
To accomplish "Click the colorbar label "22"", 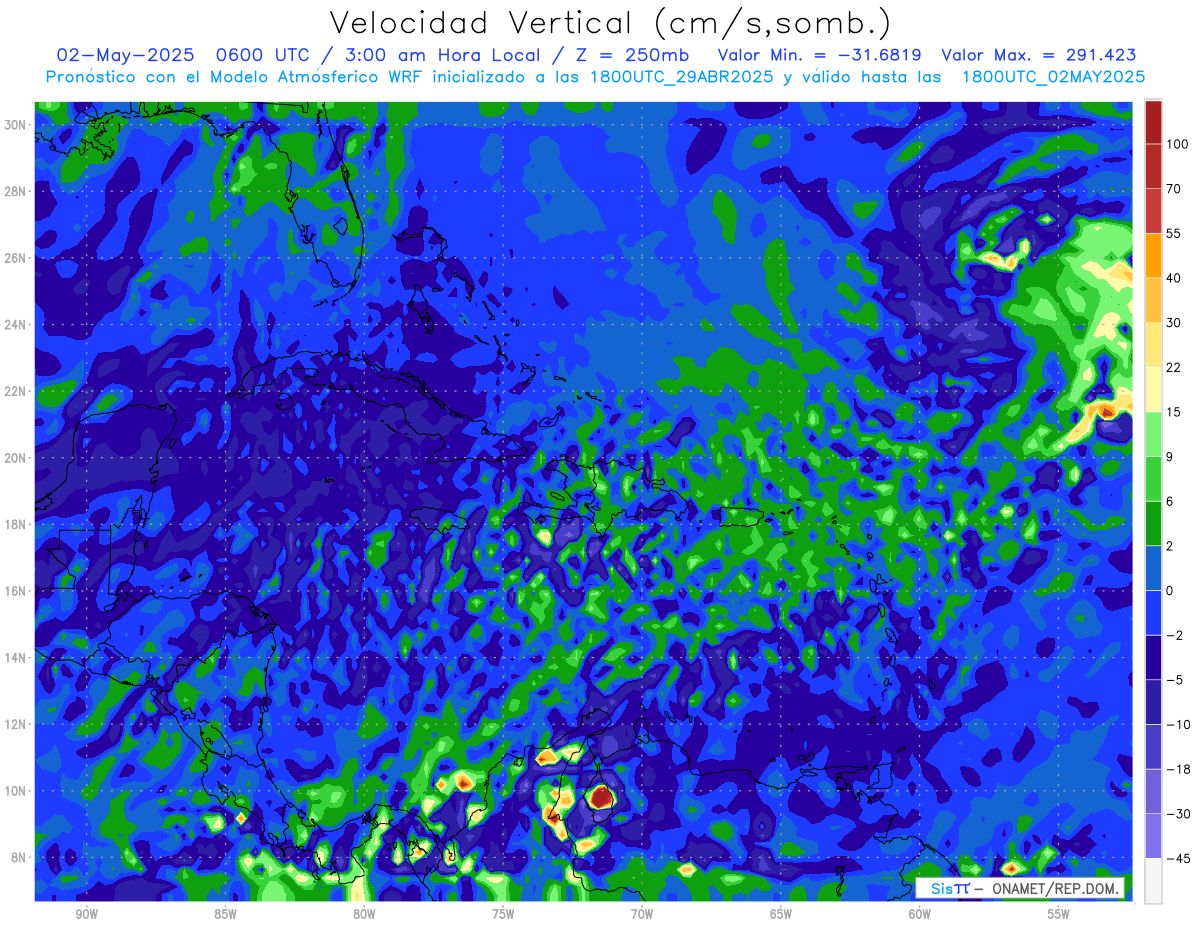I will 1174,367.
